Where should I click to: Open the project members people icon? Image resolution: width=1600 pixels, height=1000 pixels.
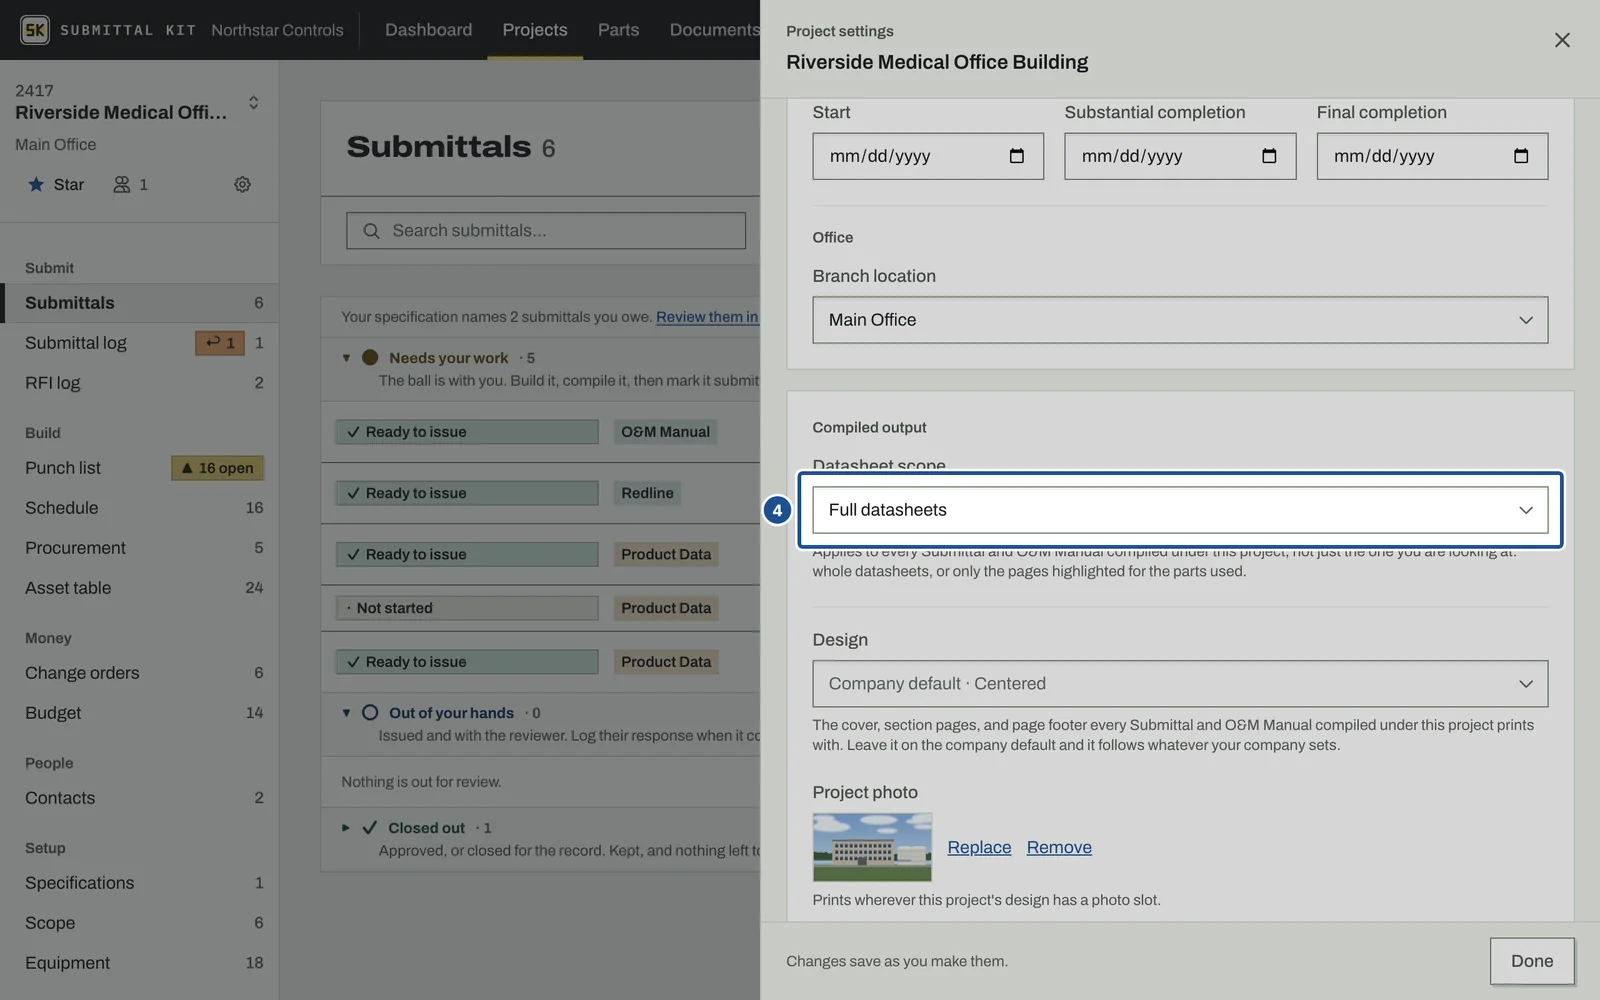coord(122,184)
